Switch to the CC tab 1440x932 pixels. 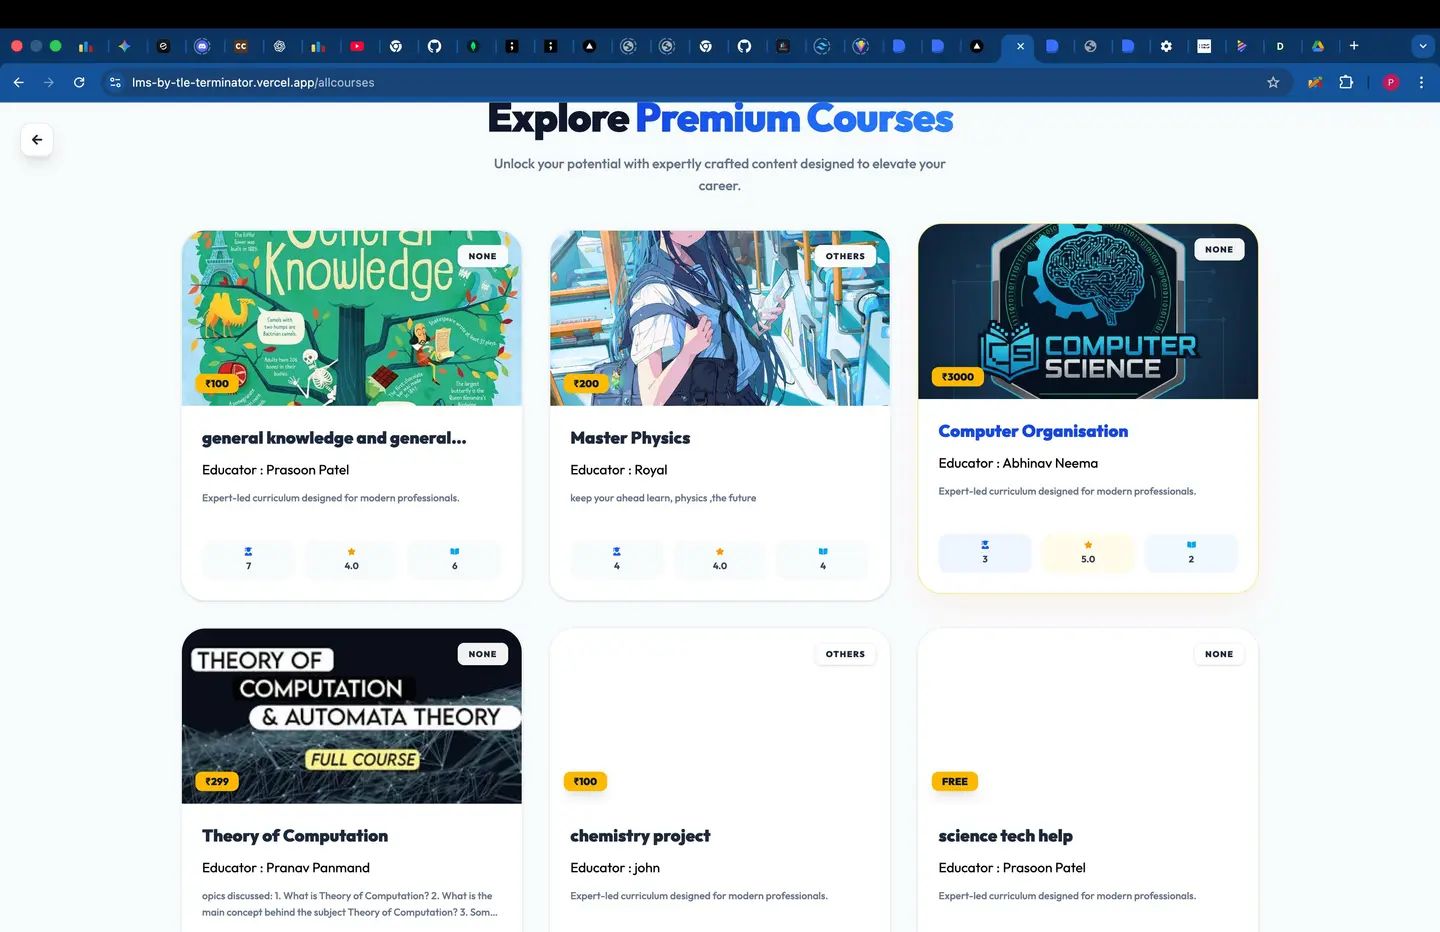point(241,46)
